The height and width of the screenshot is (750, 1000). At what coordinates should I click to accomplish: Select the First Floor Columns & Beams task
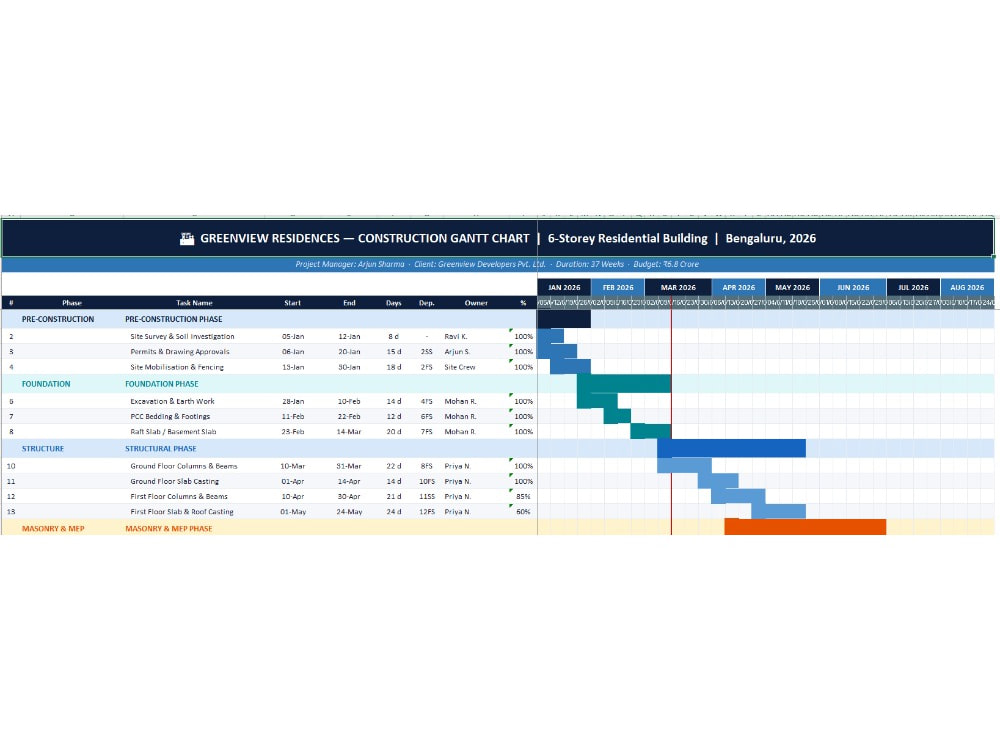(179, 496)
